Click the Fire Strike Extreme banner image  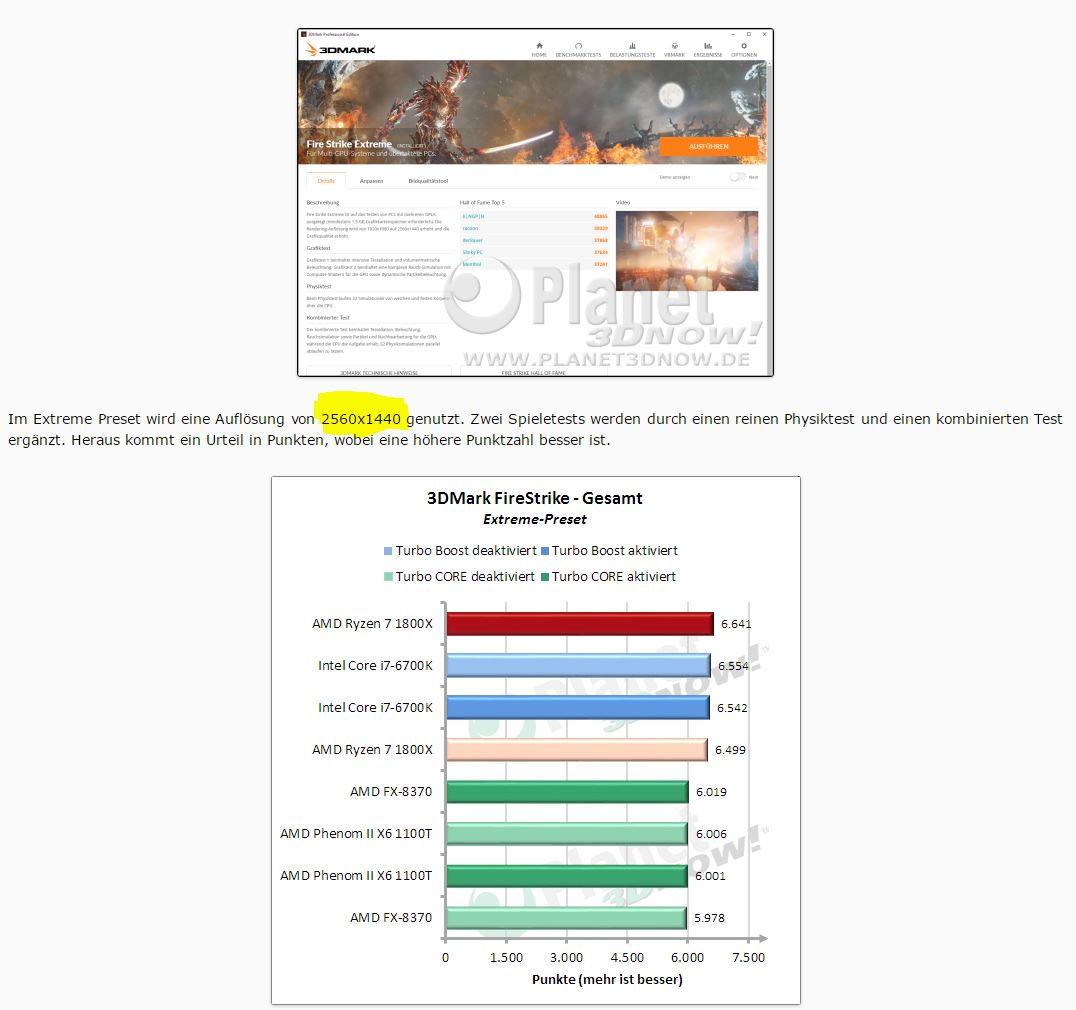[x=532, y=112]
